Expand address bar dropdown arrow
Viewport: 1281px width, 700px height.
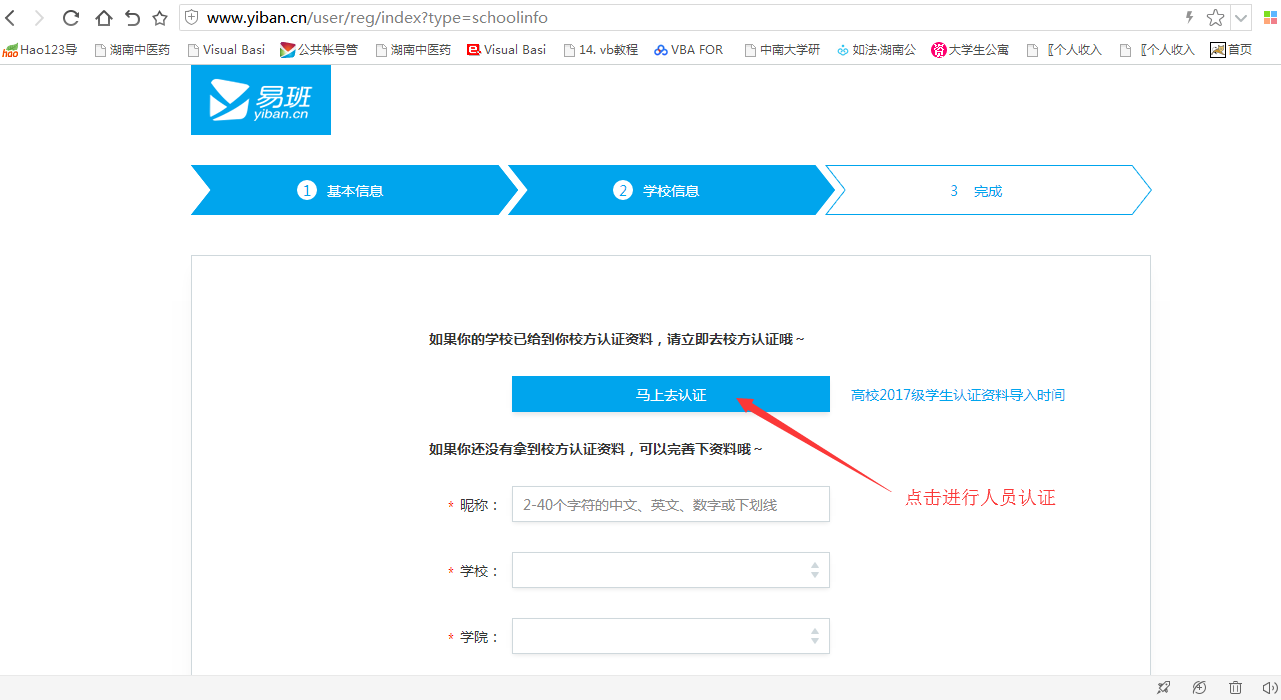(1241, 18)
